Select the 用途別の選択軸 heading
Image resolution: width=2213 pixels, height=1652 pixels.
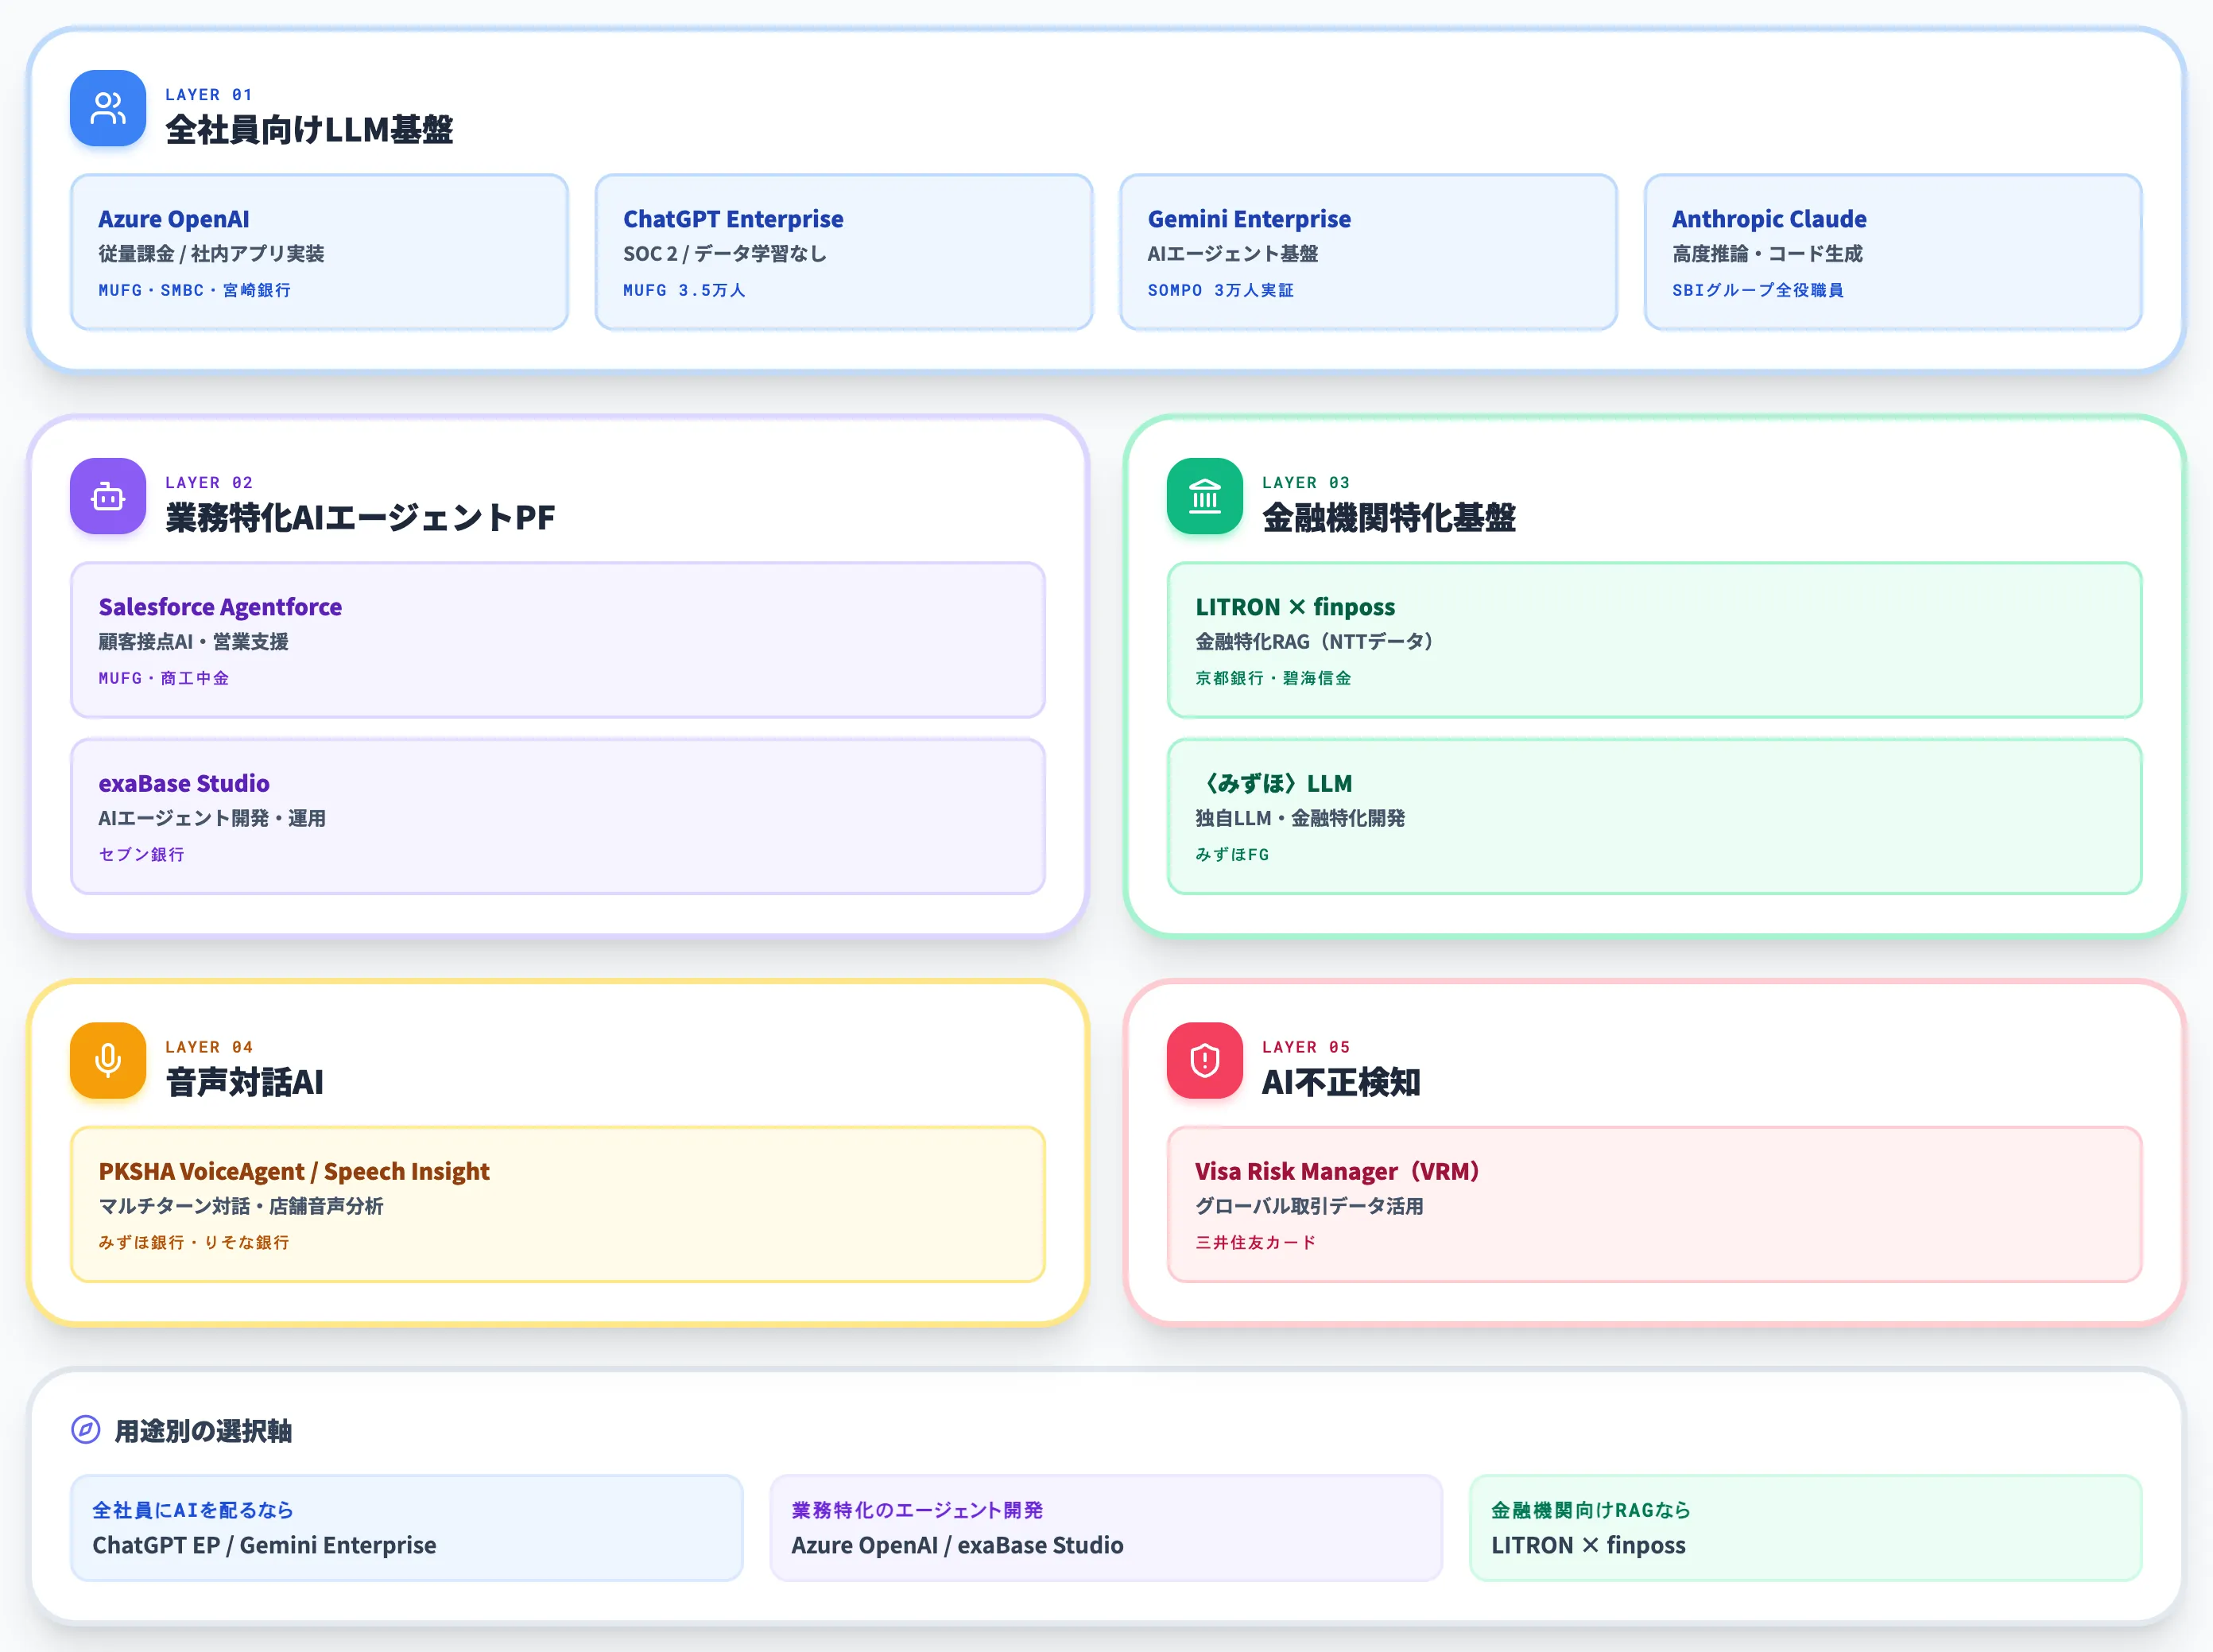tap(203, 1431)
